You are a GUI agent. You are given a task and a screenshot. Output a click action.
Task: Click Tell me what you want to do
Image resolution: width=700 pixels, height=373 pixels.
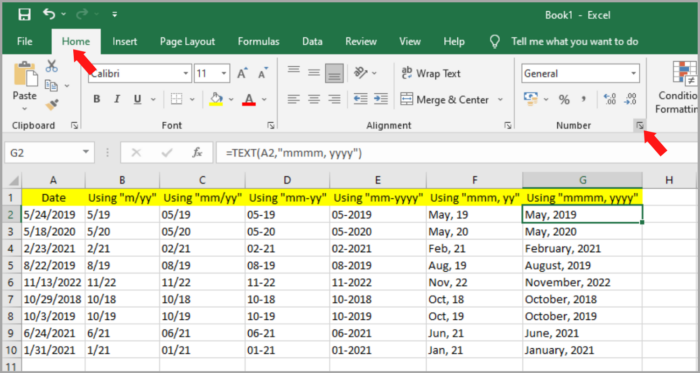pos(575,41)
